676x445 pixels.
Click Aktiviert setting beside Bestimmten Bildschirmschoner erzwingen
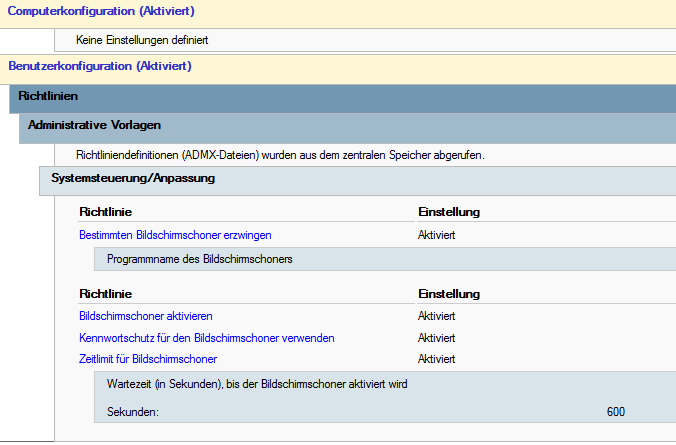pos(437,235)
